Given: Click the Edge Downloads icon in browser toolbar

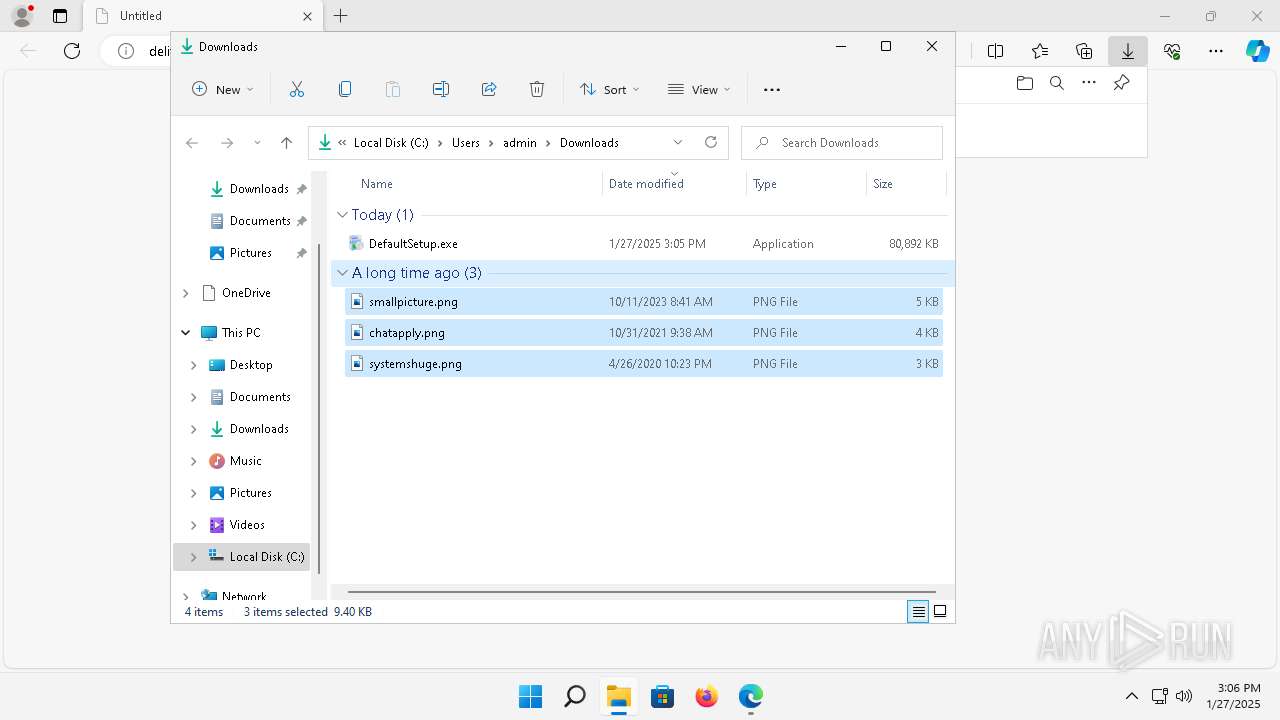Looking at the screenshot, I should click(1128, 51).
